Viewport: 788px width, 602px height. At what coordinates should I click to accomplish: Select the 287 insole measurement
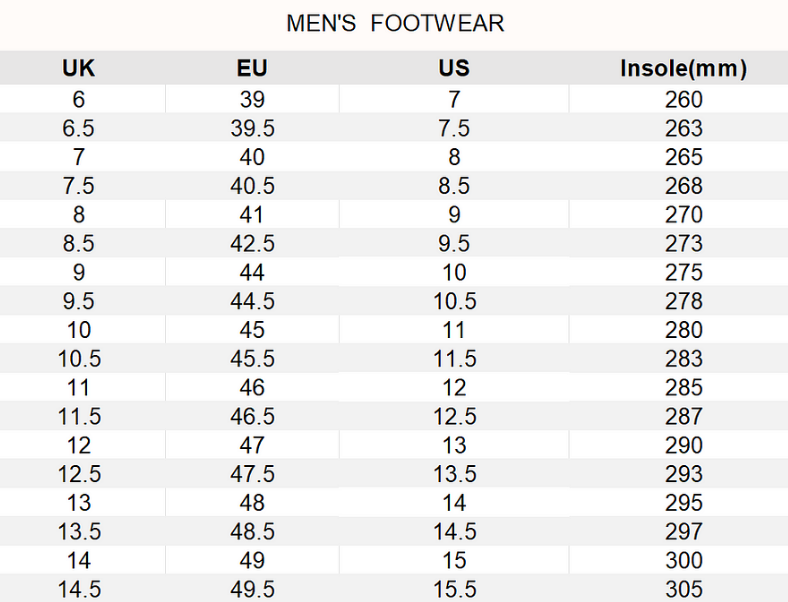coord(683,417)
